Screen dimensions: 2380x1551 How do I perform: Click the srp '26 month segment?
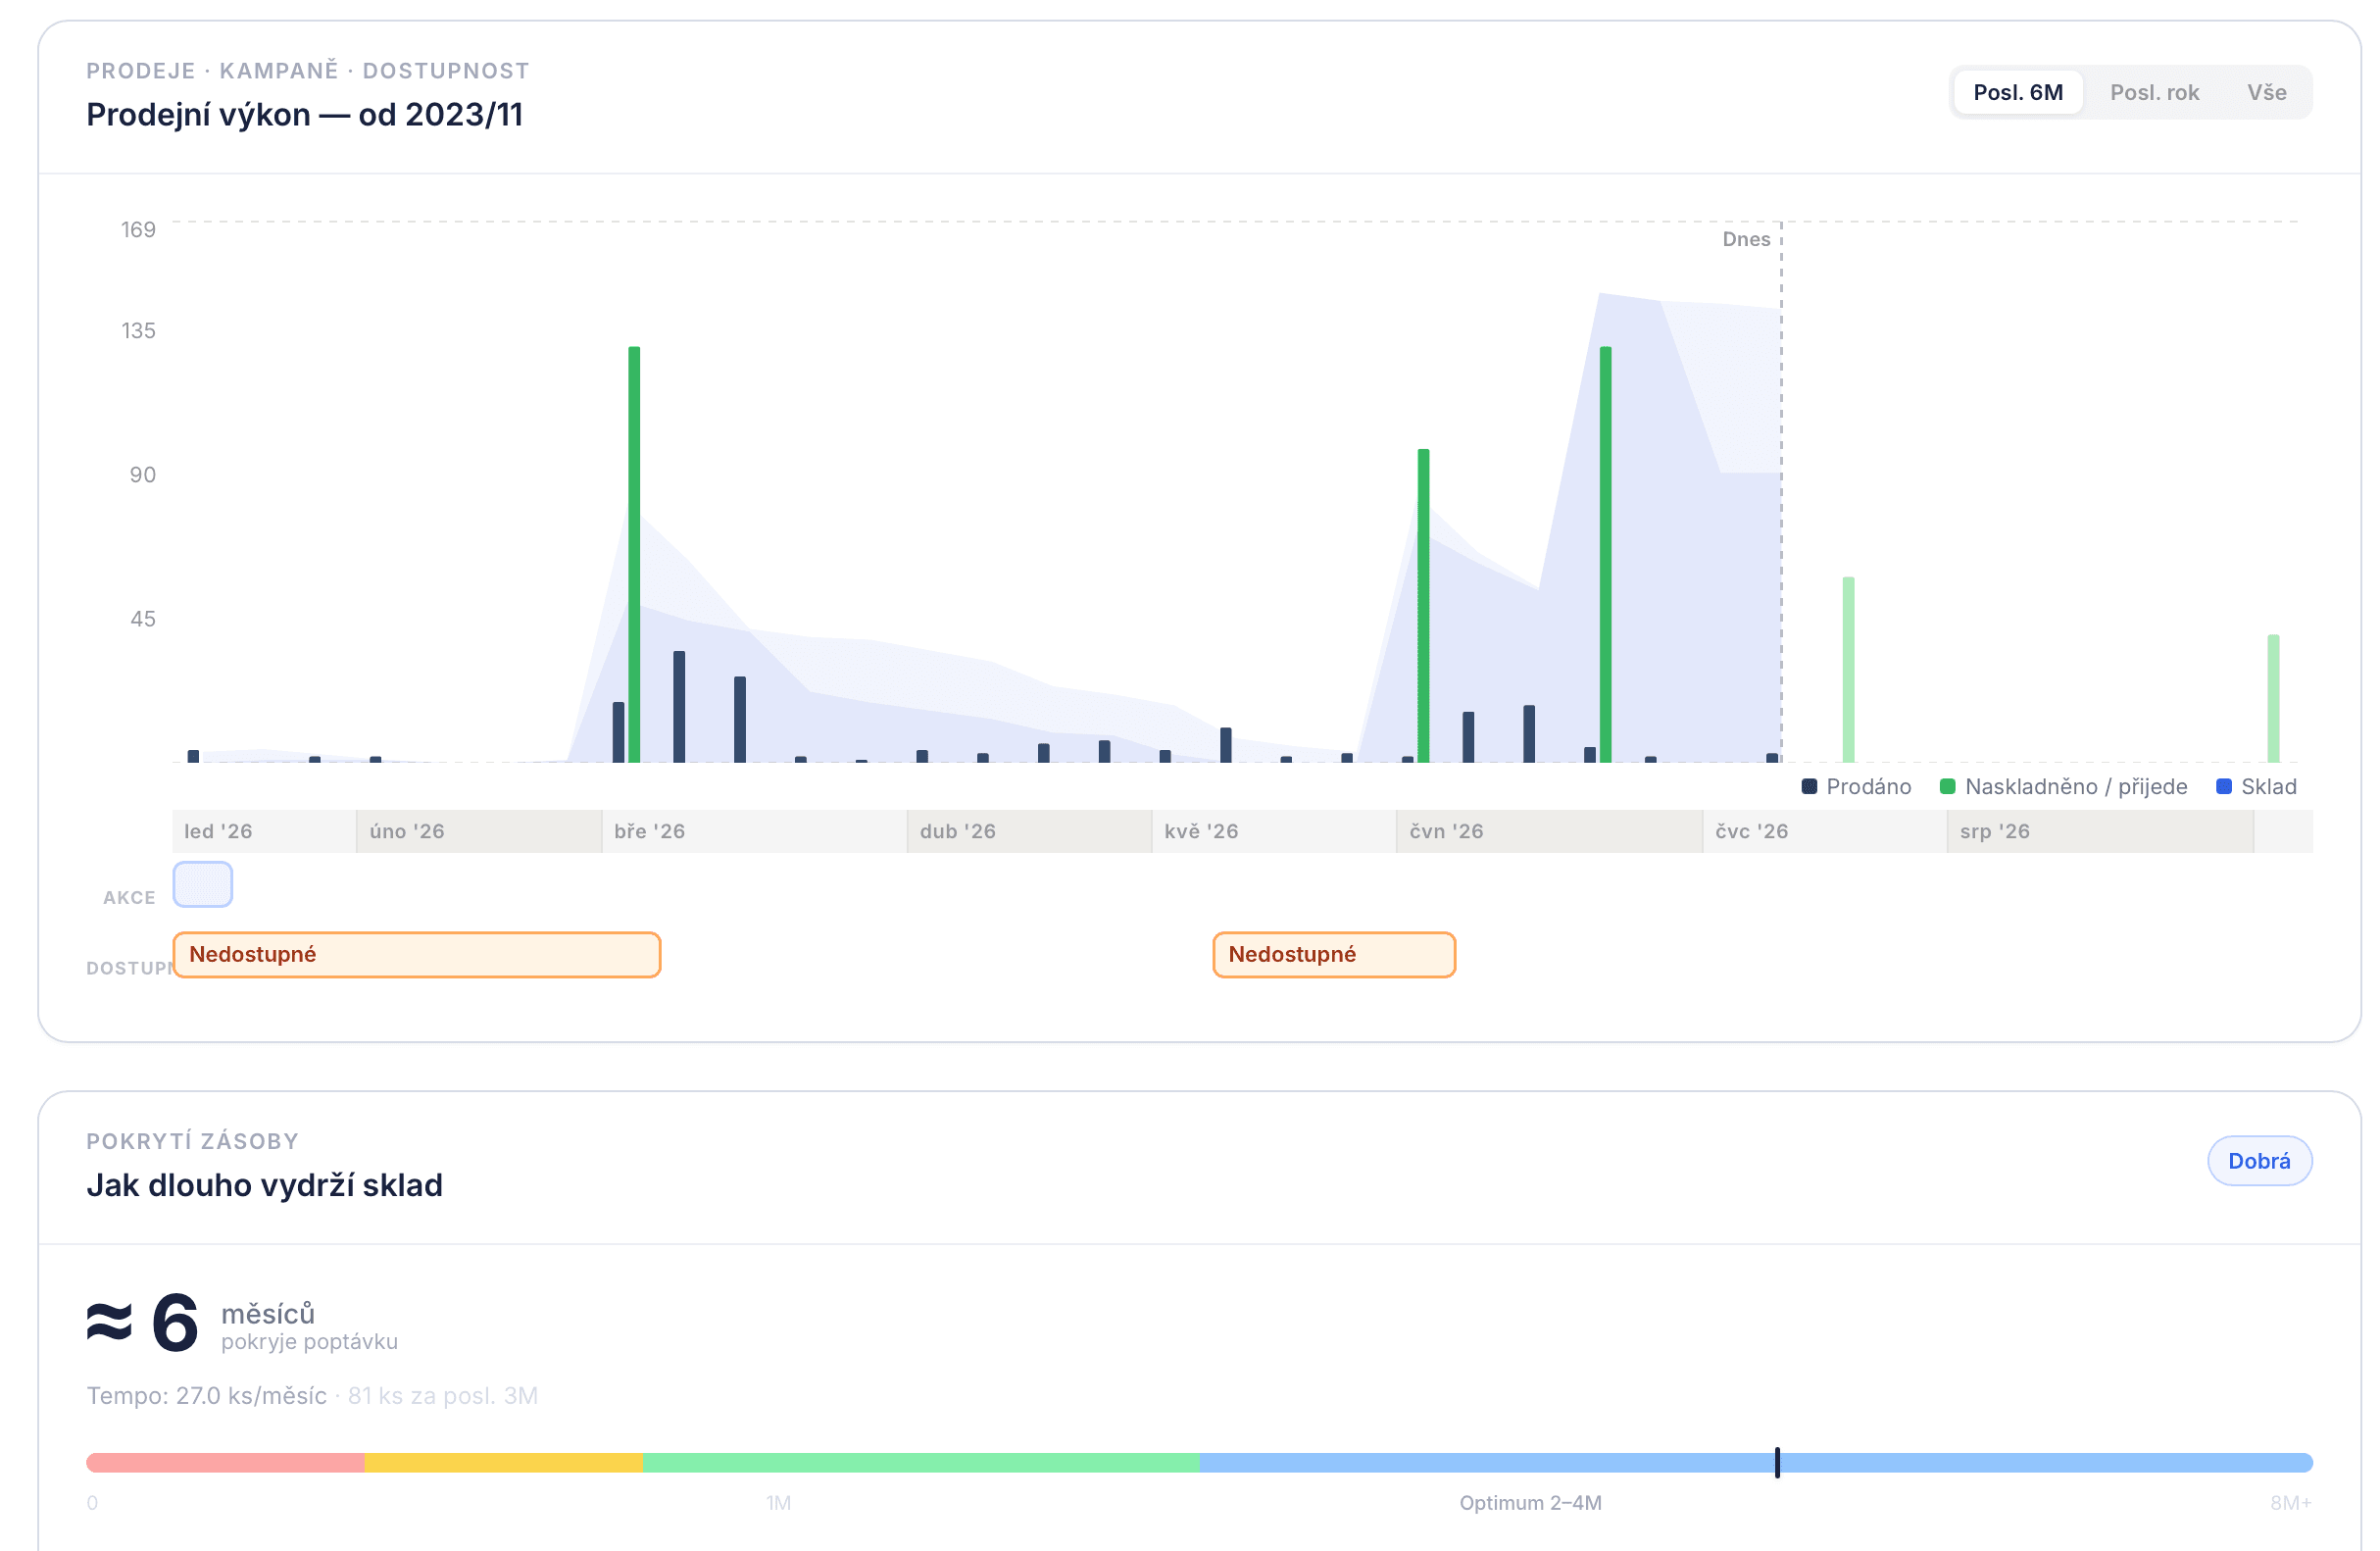pos(2100,831)
